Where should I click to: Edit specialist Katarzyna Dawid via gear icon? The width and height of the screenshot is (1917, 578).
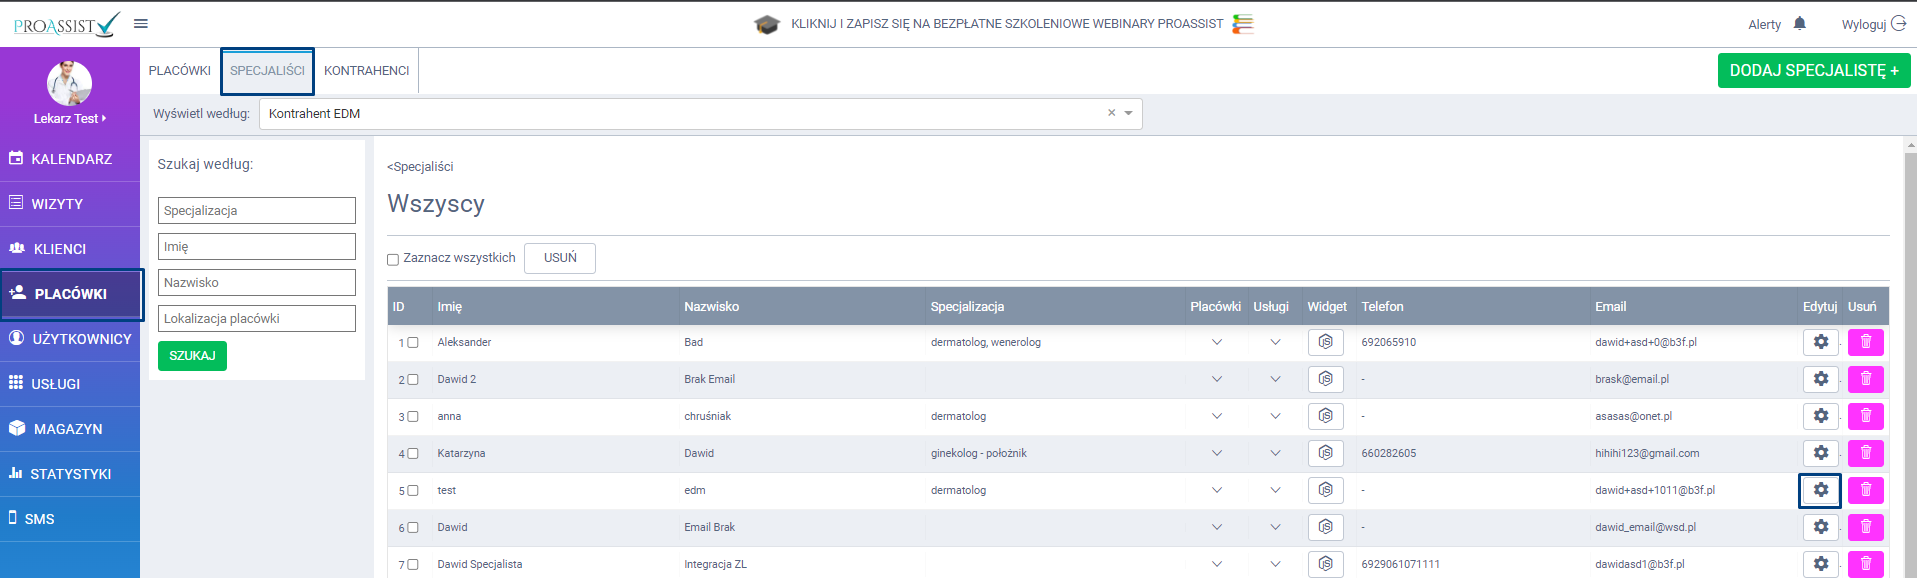pyautogui.click(x=1821, y=453)
